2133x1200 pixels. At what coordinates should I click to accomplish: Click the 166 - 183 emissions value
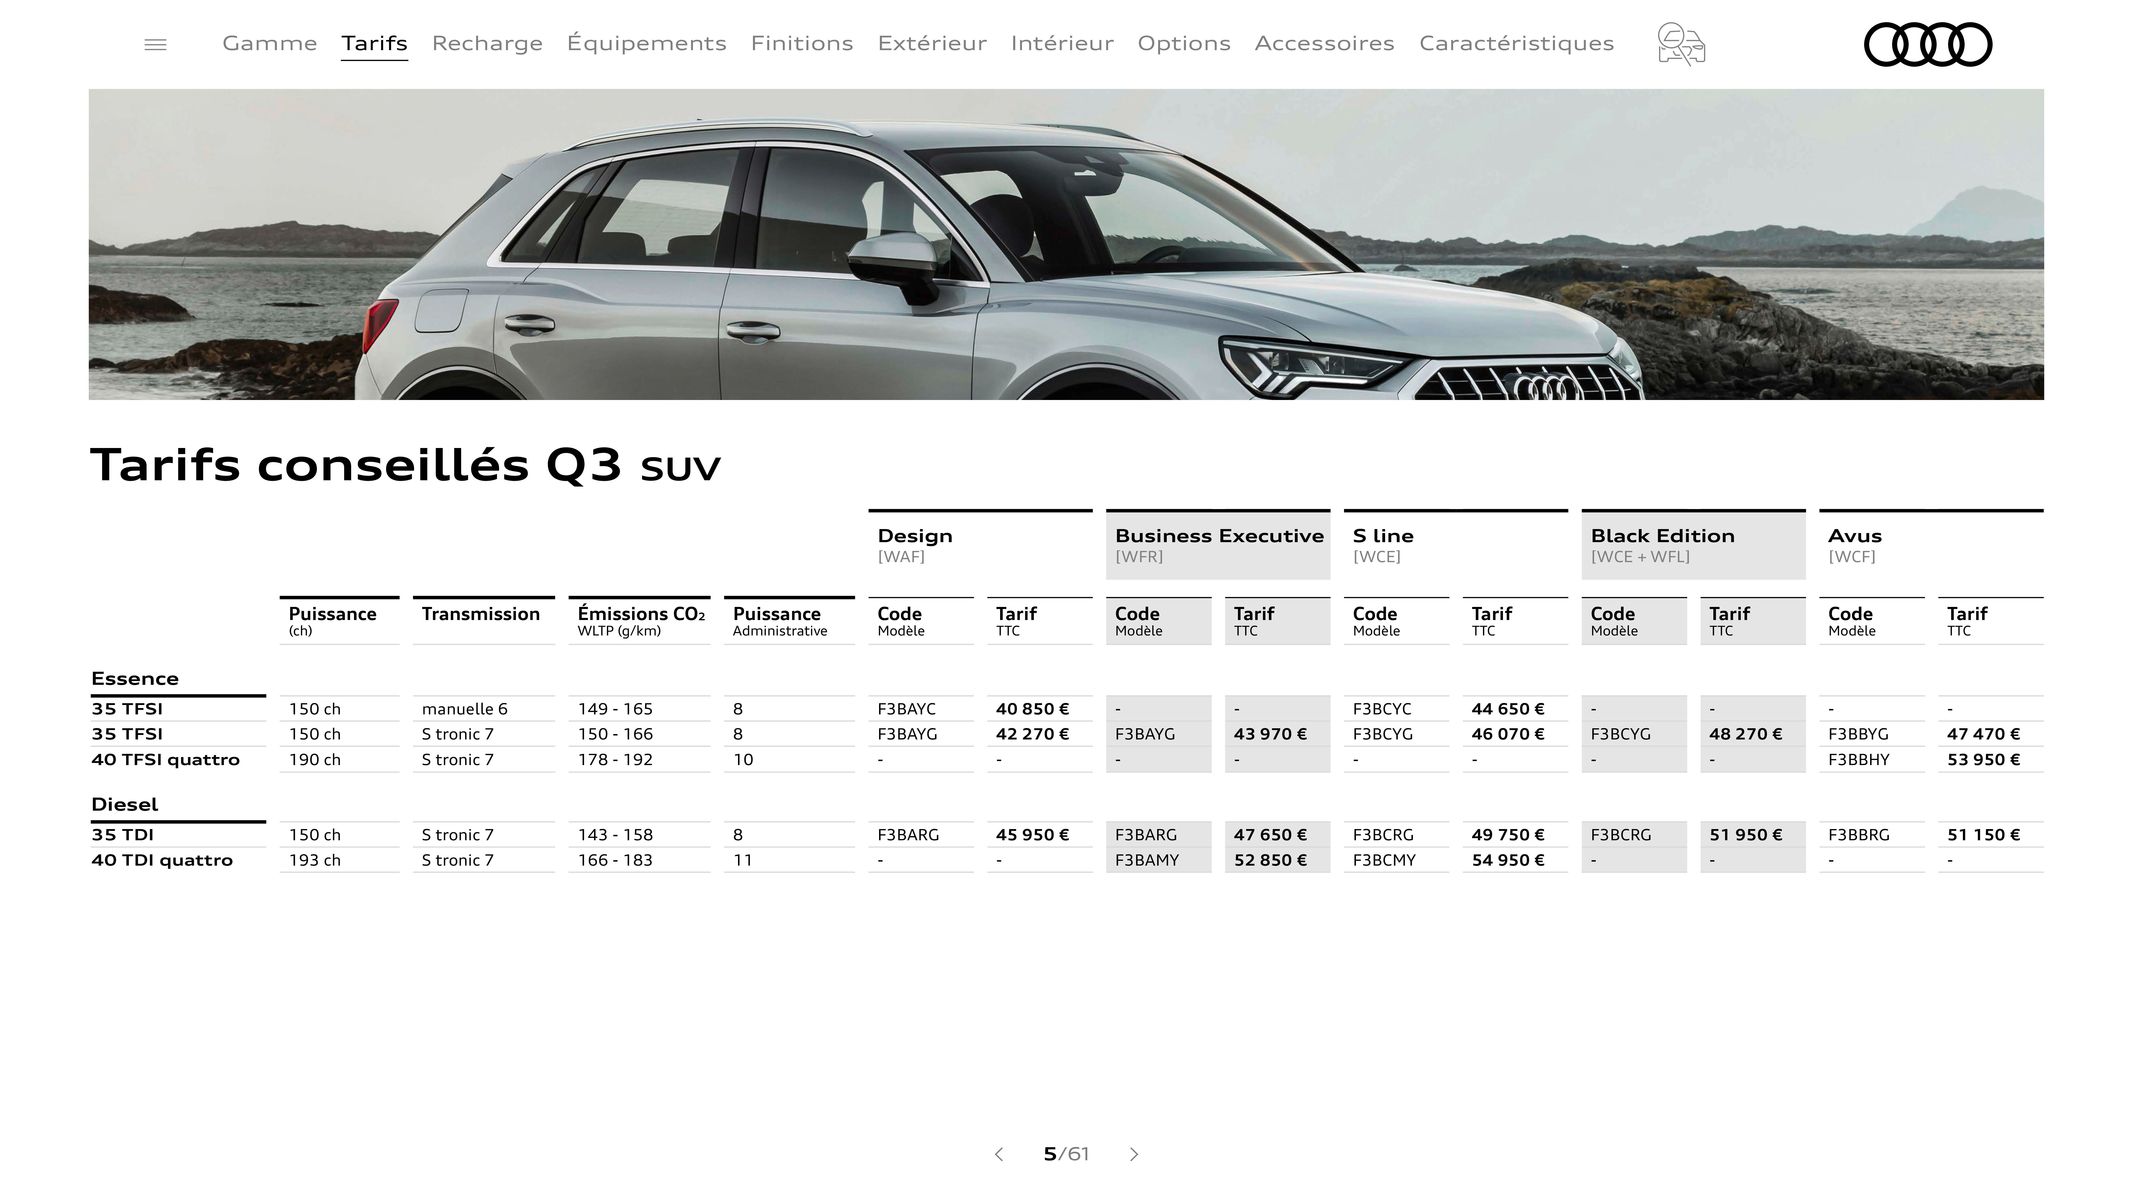tap(615, 860)
